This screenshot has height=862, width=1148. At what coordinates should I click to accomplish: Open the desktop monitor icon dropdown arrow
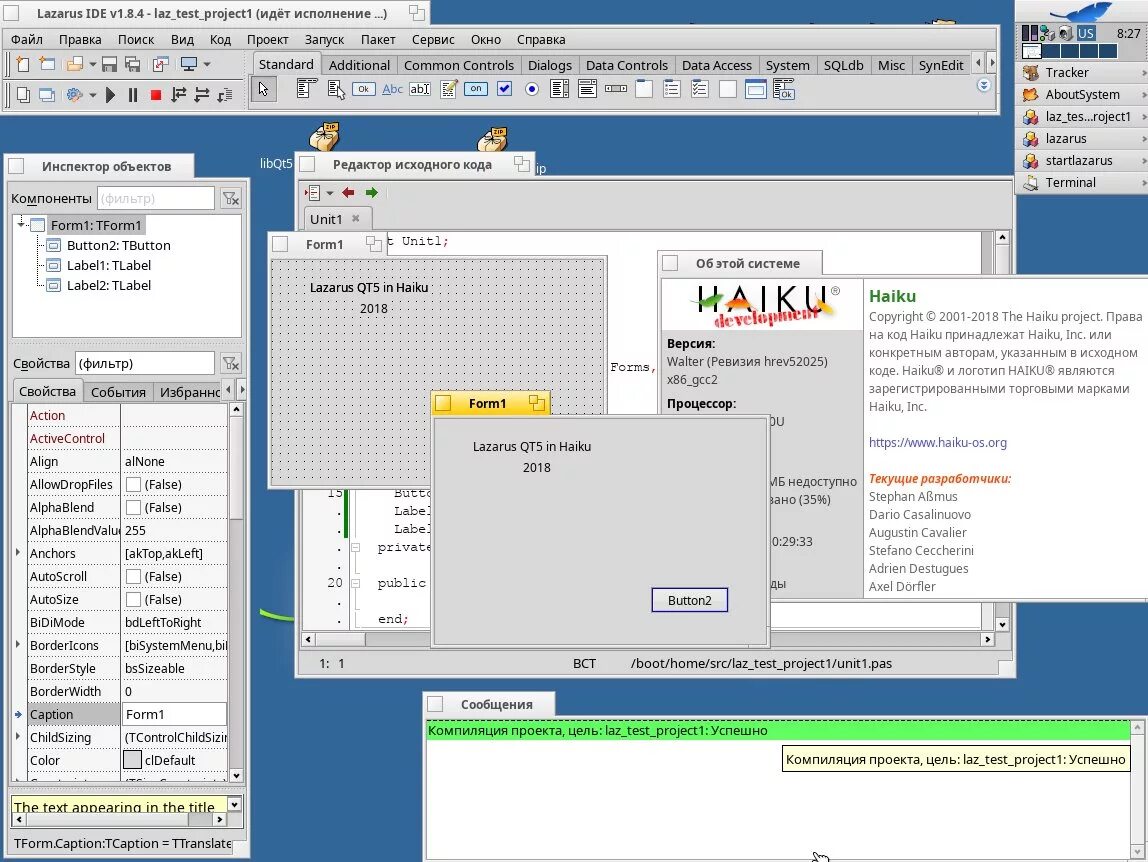[x=207, y=64]
